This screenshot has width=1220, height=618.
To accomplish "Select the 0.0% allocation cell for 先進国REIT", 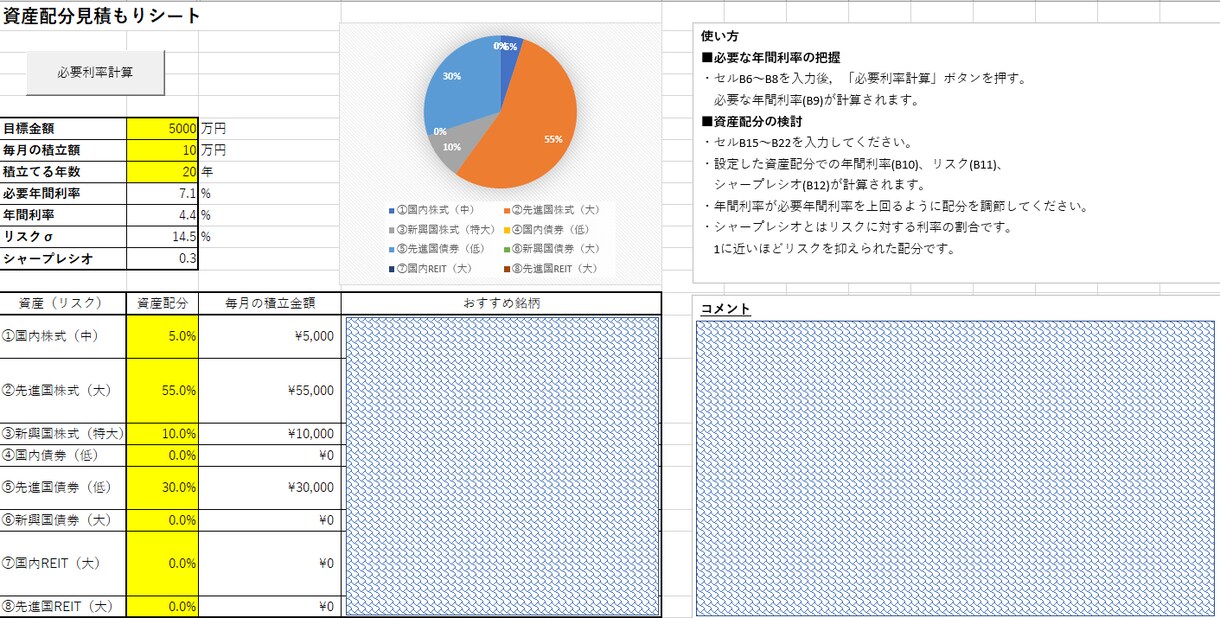I will click(163, 606).
